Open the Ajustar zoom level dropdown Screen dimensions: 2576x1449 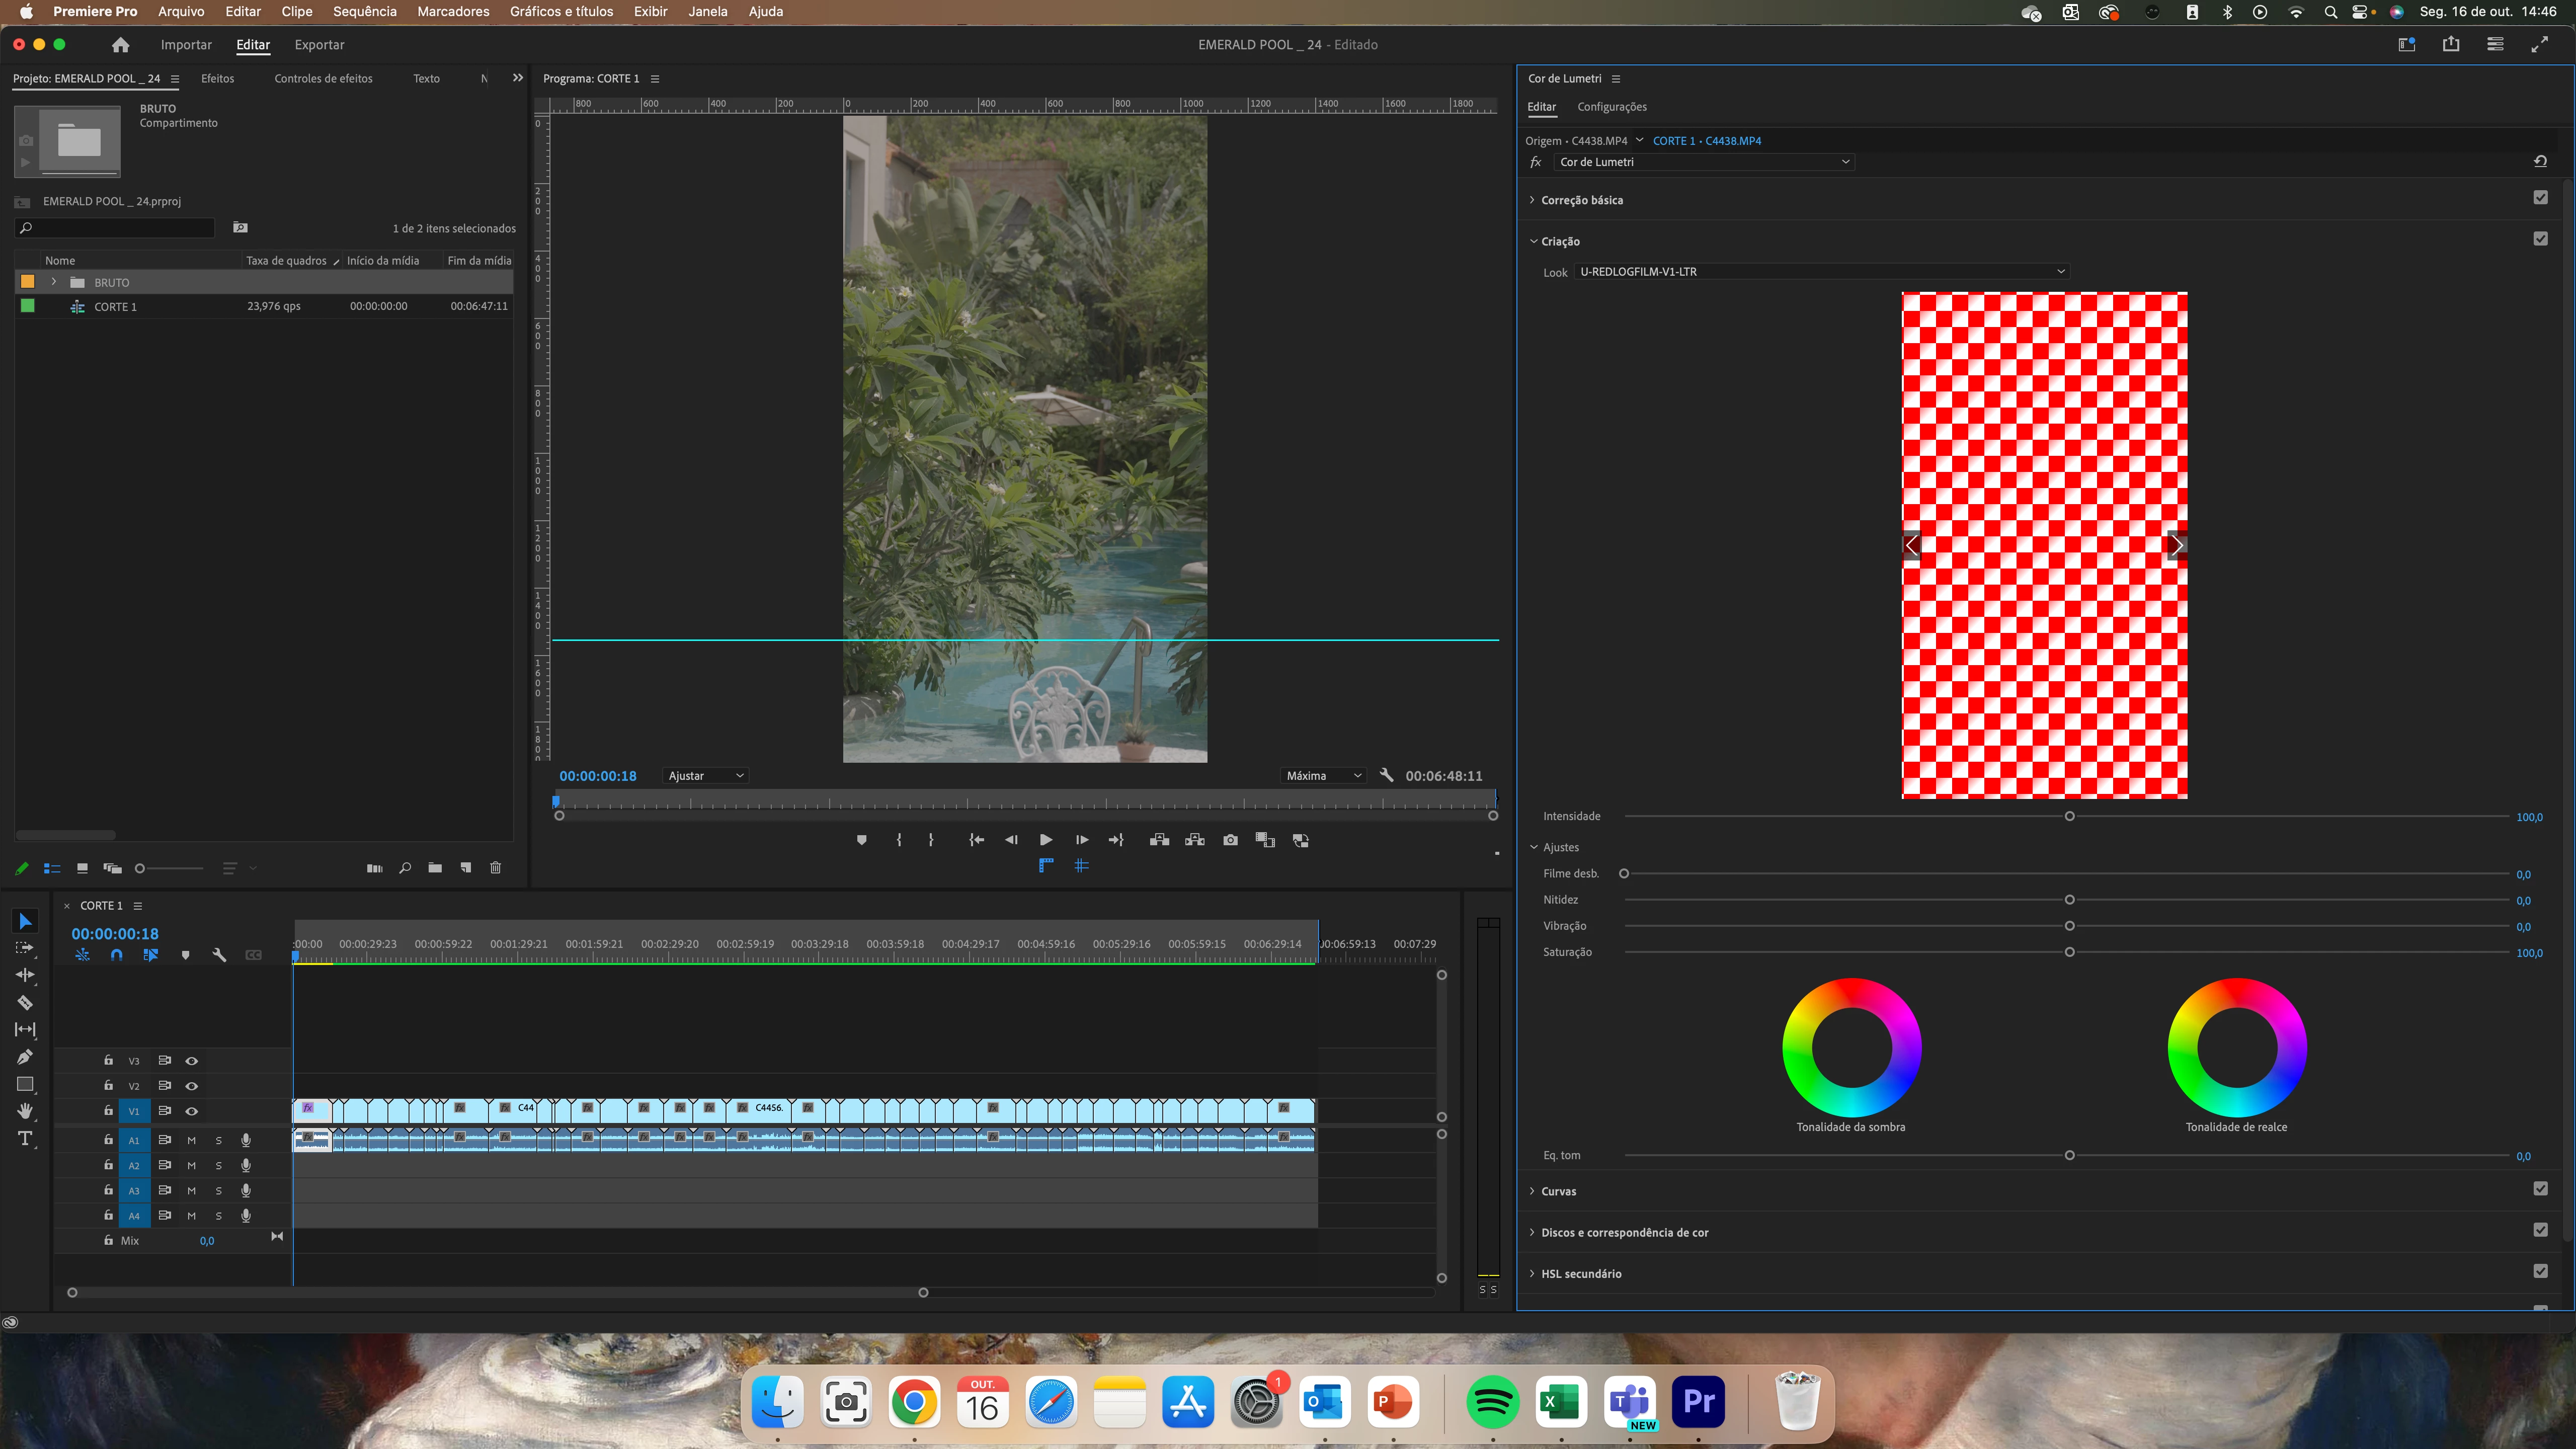coord(706,776)
